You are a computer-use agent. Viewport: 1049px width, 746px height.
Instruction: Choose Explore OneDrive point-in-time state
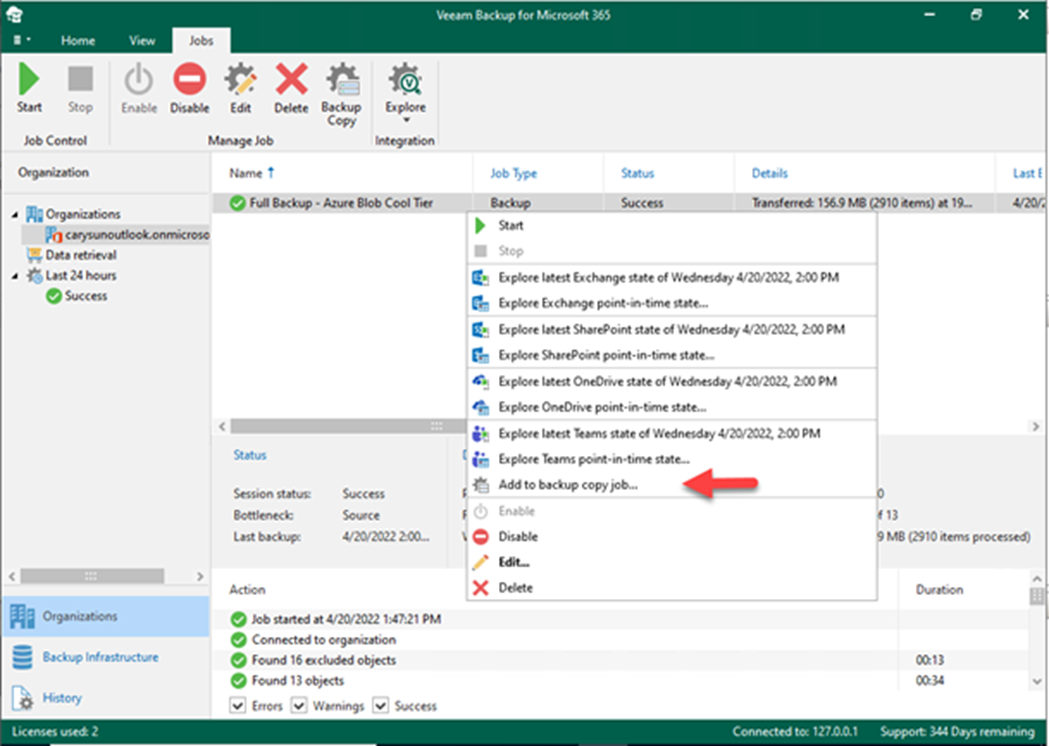click(x=671, y=407)
